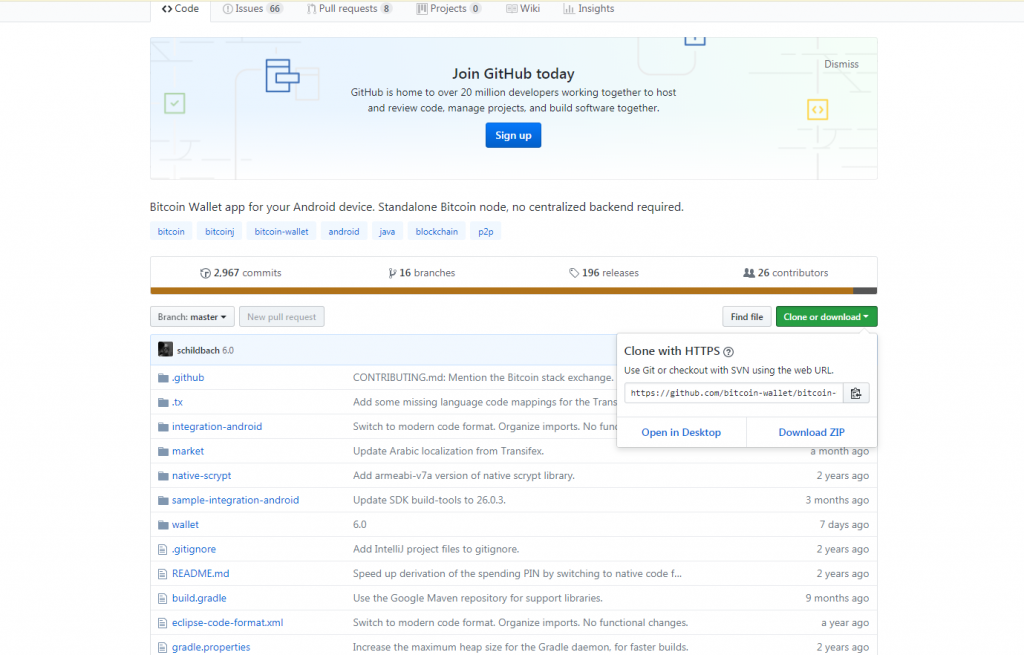View the 16 branches list
This screenshot has height=655, width=1024.
pos(422,273)
